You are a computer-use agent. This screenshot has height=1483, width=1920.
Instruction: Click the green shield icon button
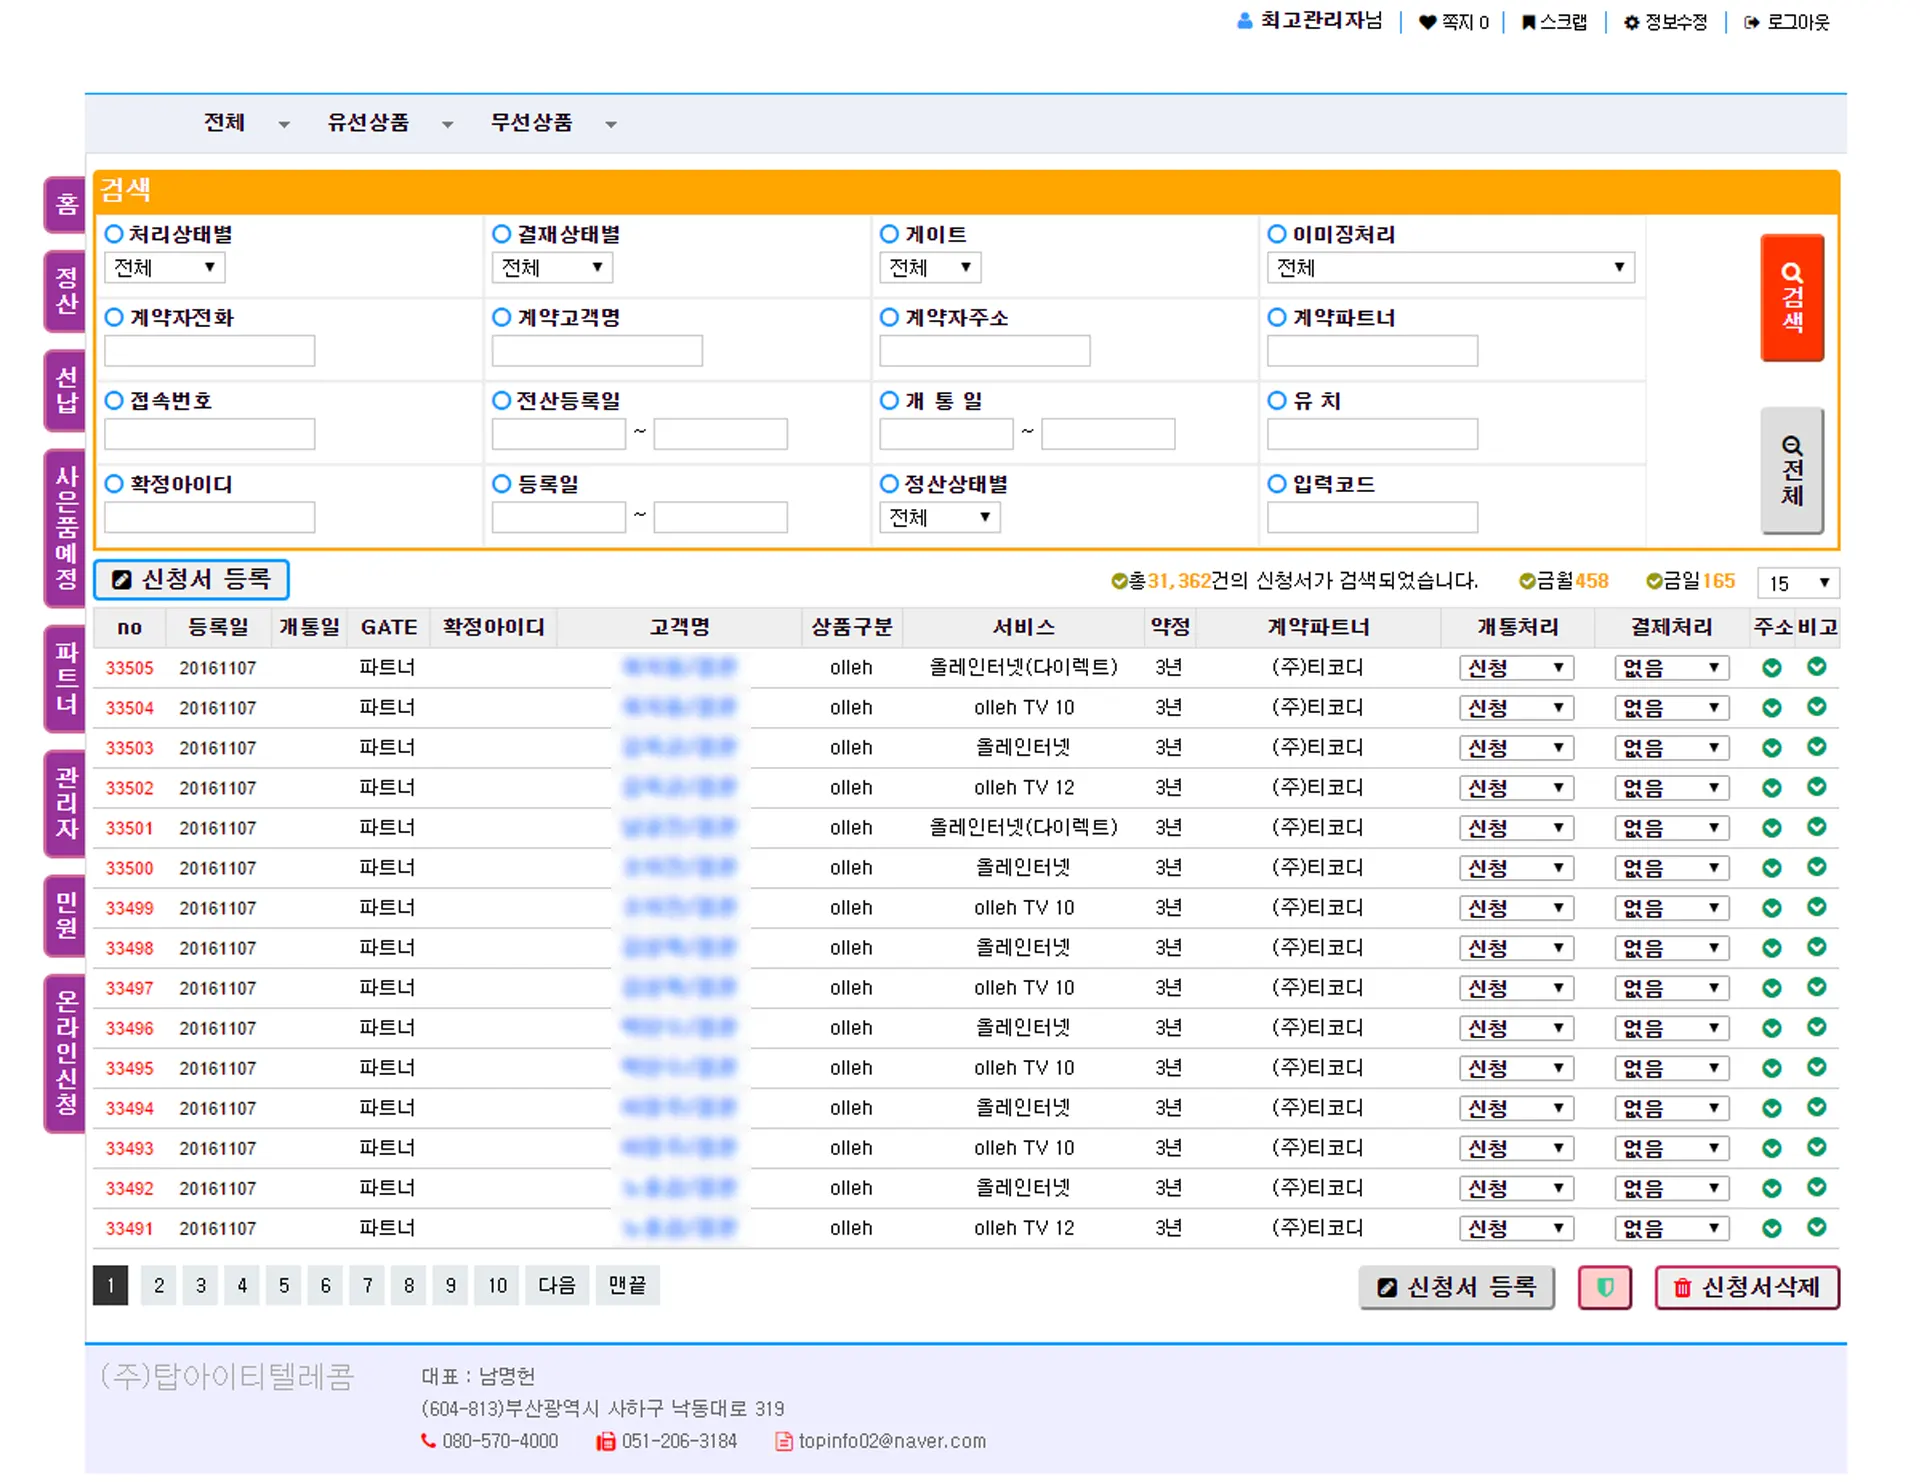pos(1604,1287)
